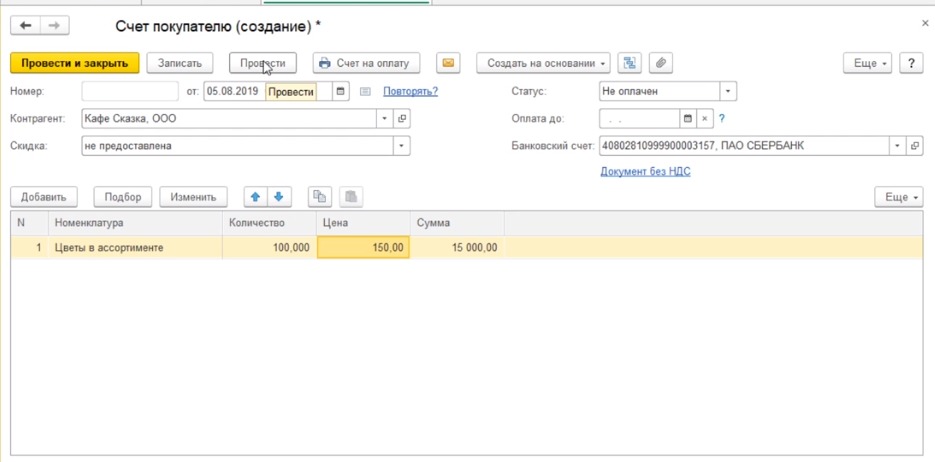Open the top Еще menu
This screenshot has width=935, height=462.
pyautogui.click(x=869, y=63)
